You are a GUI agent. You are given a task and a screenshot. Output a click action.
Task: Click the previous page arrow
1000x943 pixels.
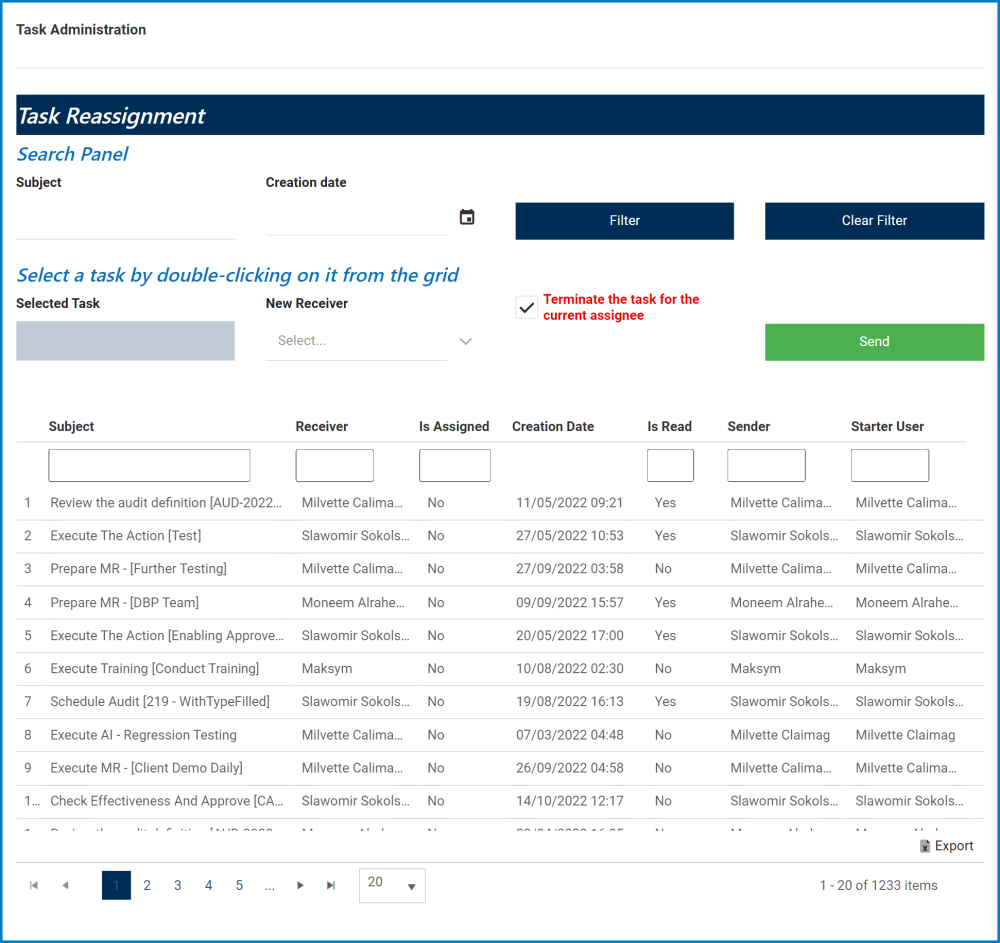(64, 885)
